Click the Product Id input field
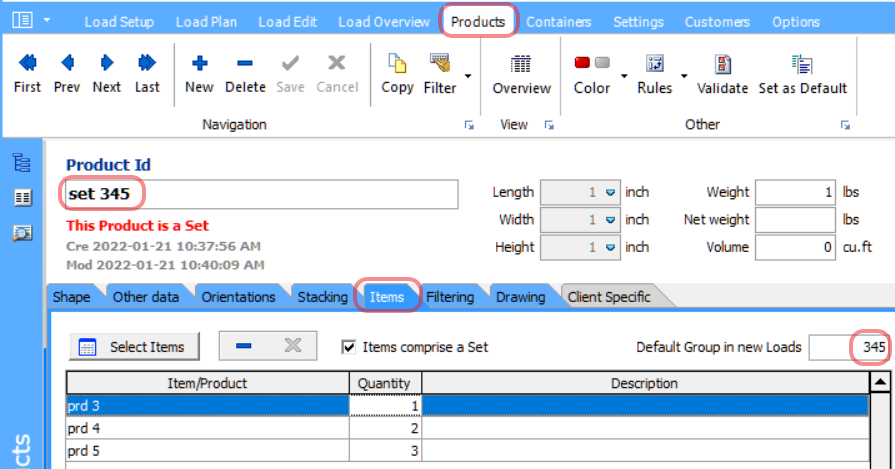The height and width of the screenshot is (469, 895). [x=261, y=194]
